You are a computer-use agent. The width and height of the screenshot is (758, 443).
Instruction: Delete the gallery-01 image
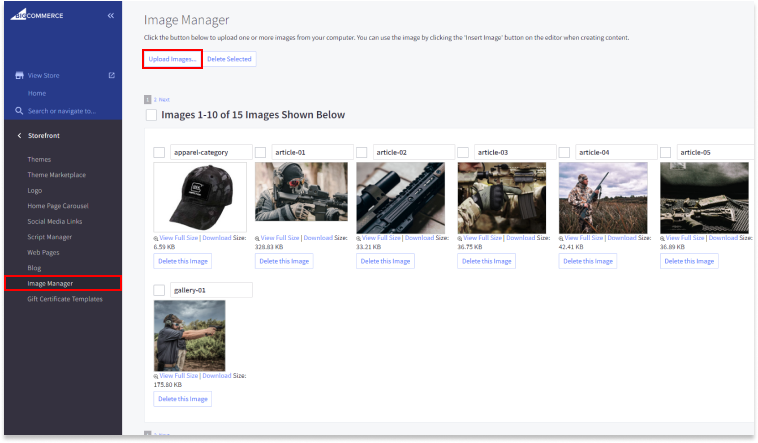pyautogui.click(x=183, y=399)
